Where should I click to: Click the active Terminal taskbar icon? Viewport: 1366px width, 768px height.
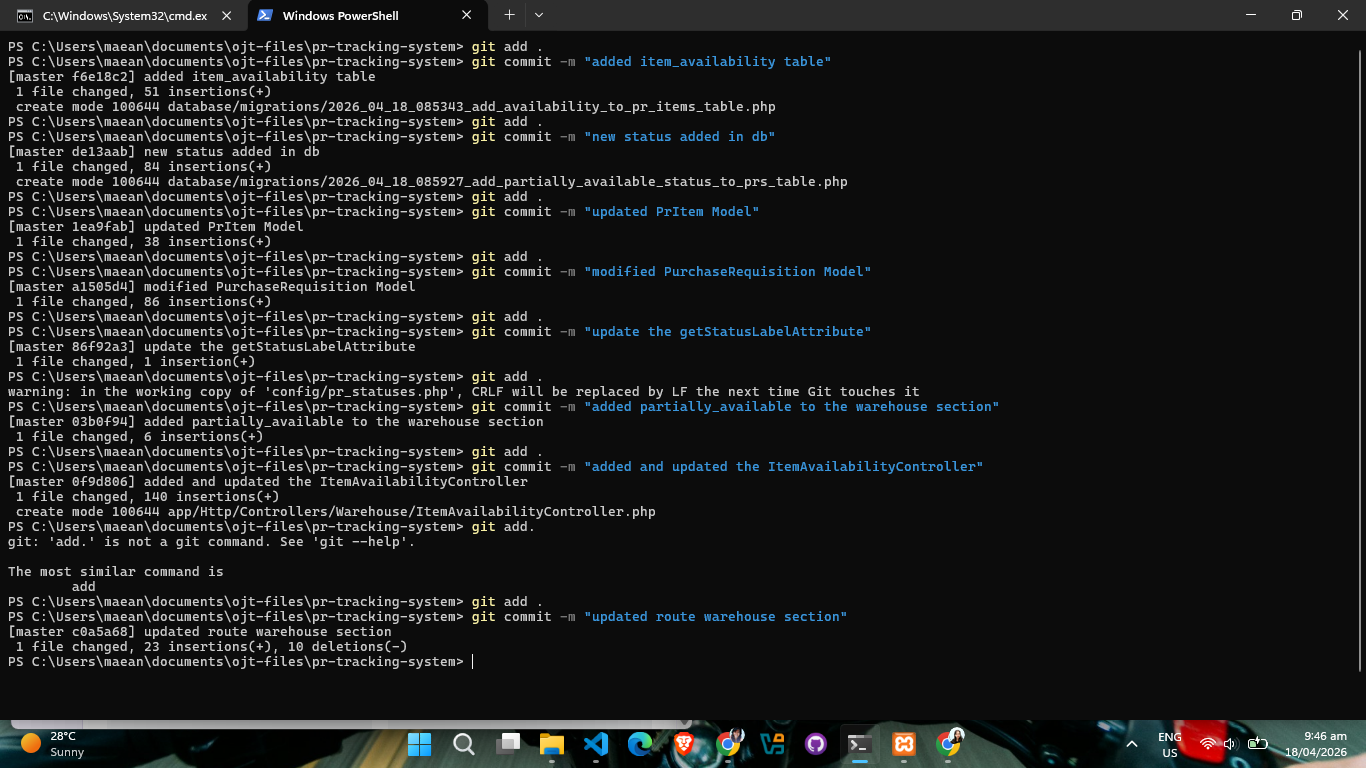point(860,744)
